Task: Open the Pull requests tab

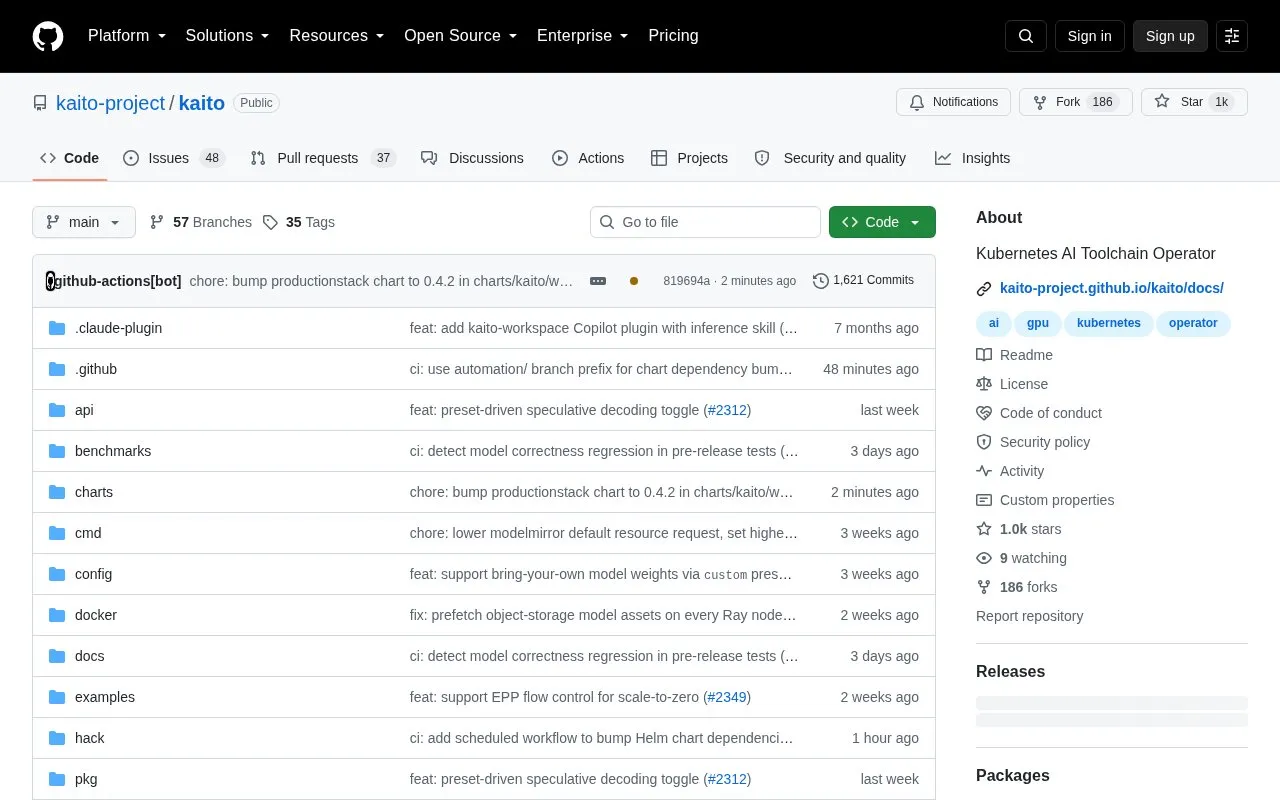Action: click(x=323, y=158)
